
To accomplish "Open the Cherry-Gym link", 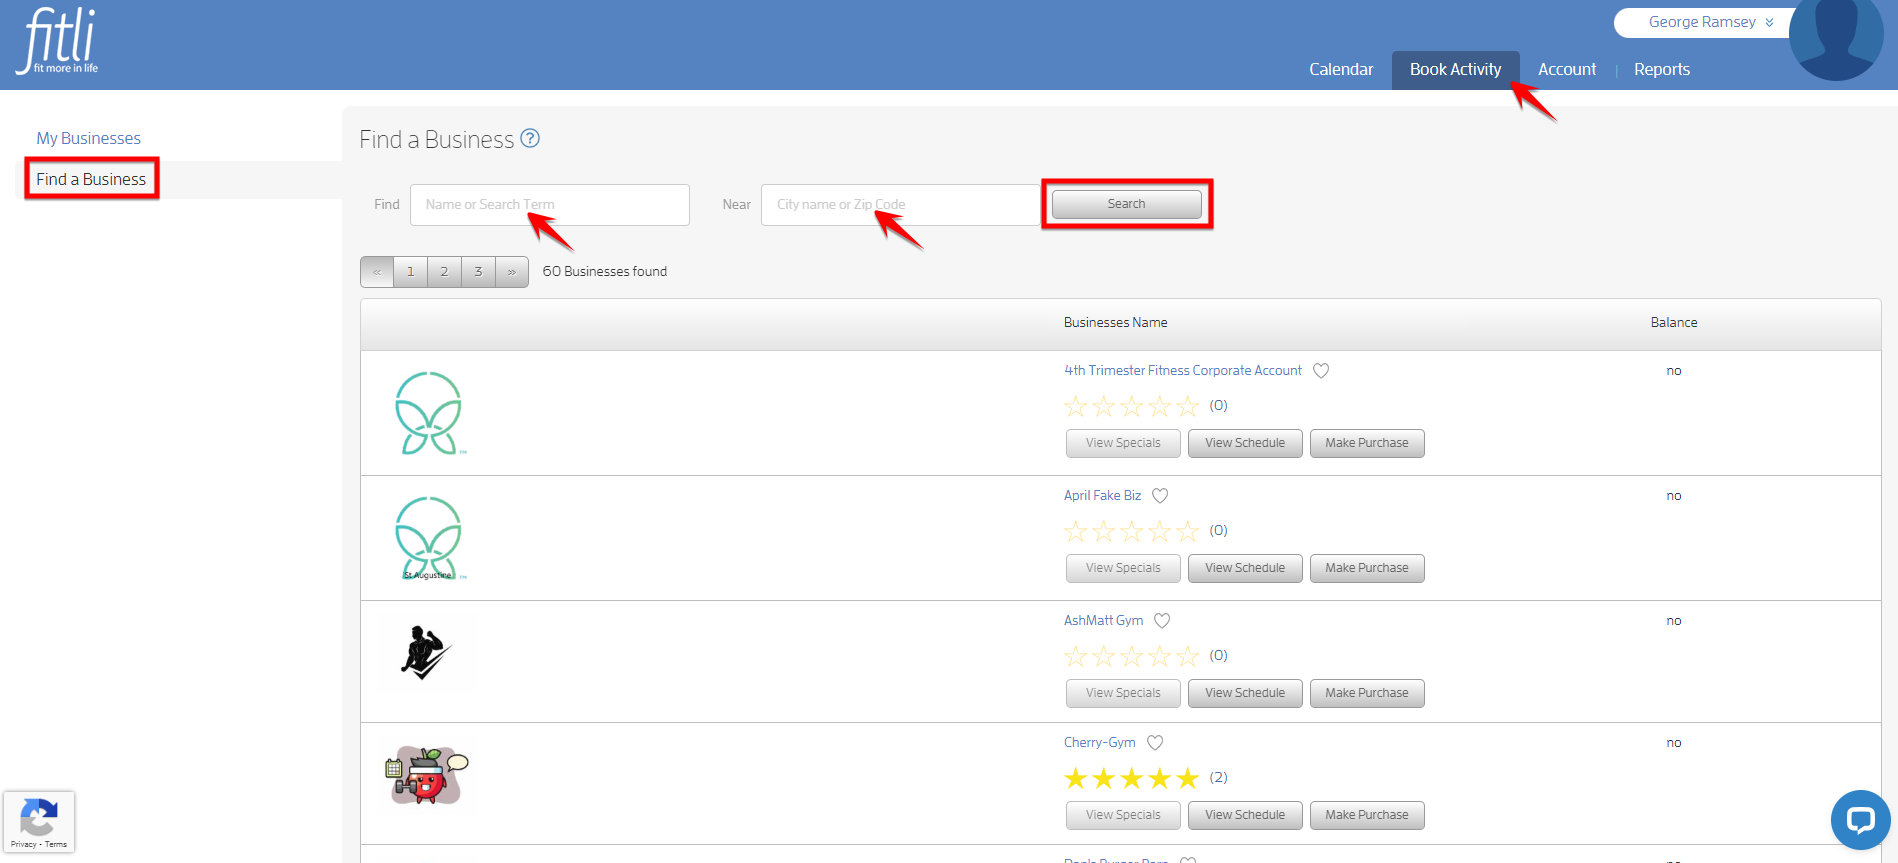I will [1100, 742].
